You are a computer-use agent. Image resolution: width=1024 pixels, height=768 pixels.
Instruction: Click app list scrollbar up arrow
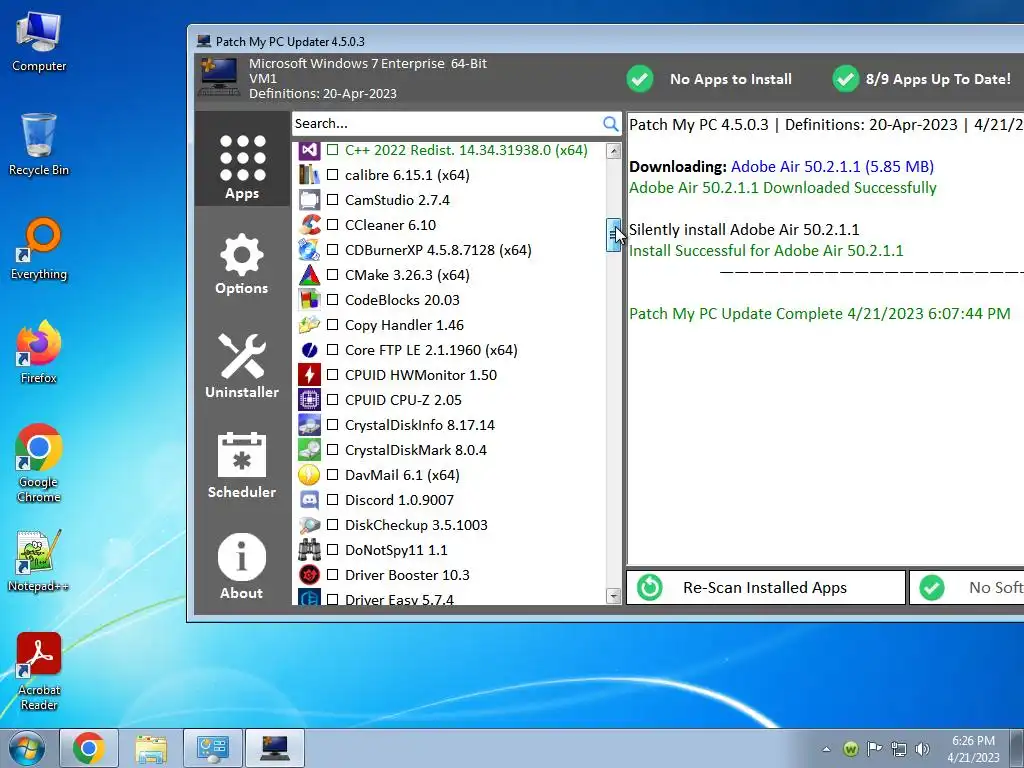[613, 151]
